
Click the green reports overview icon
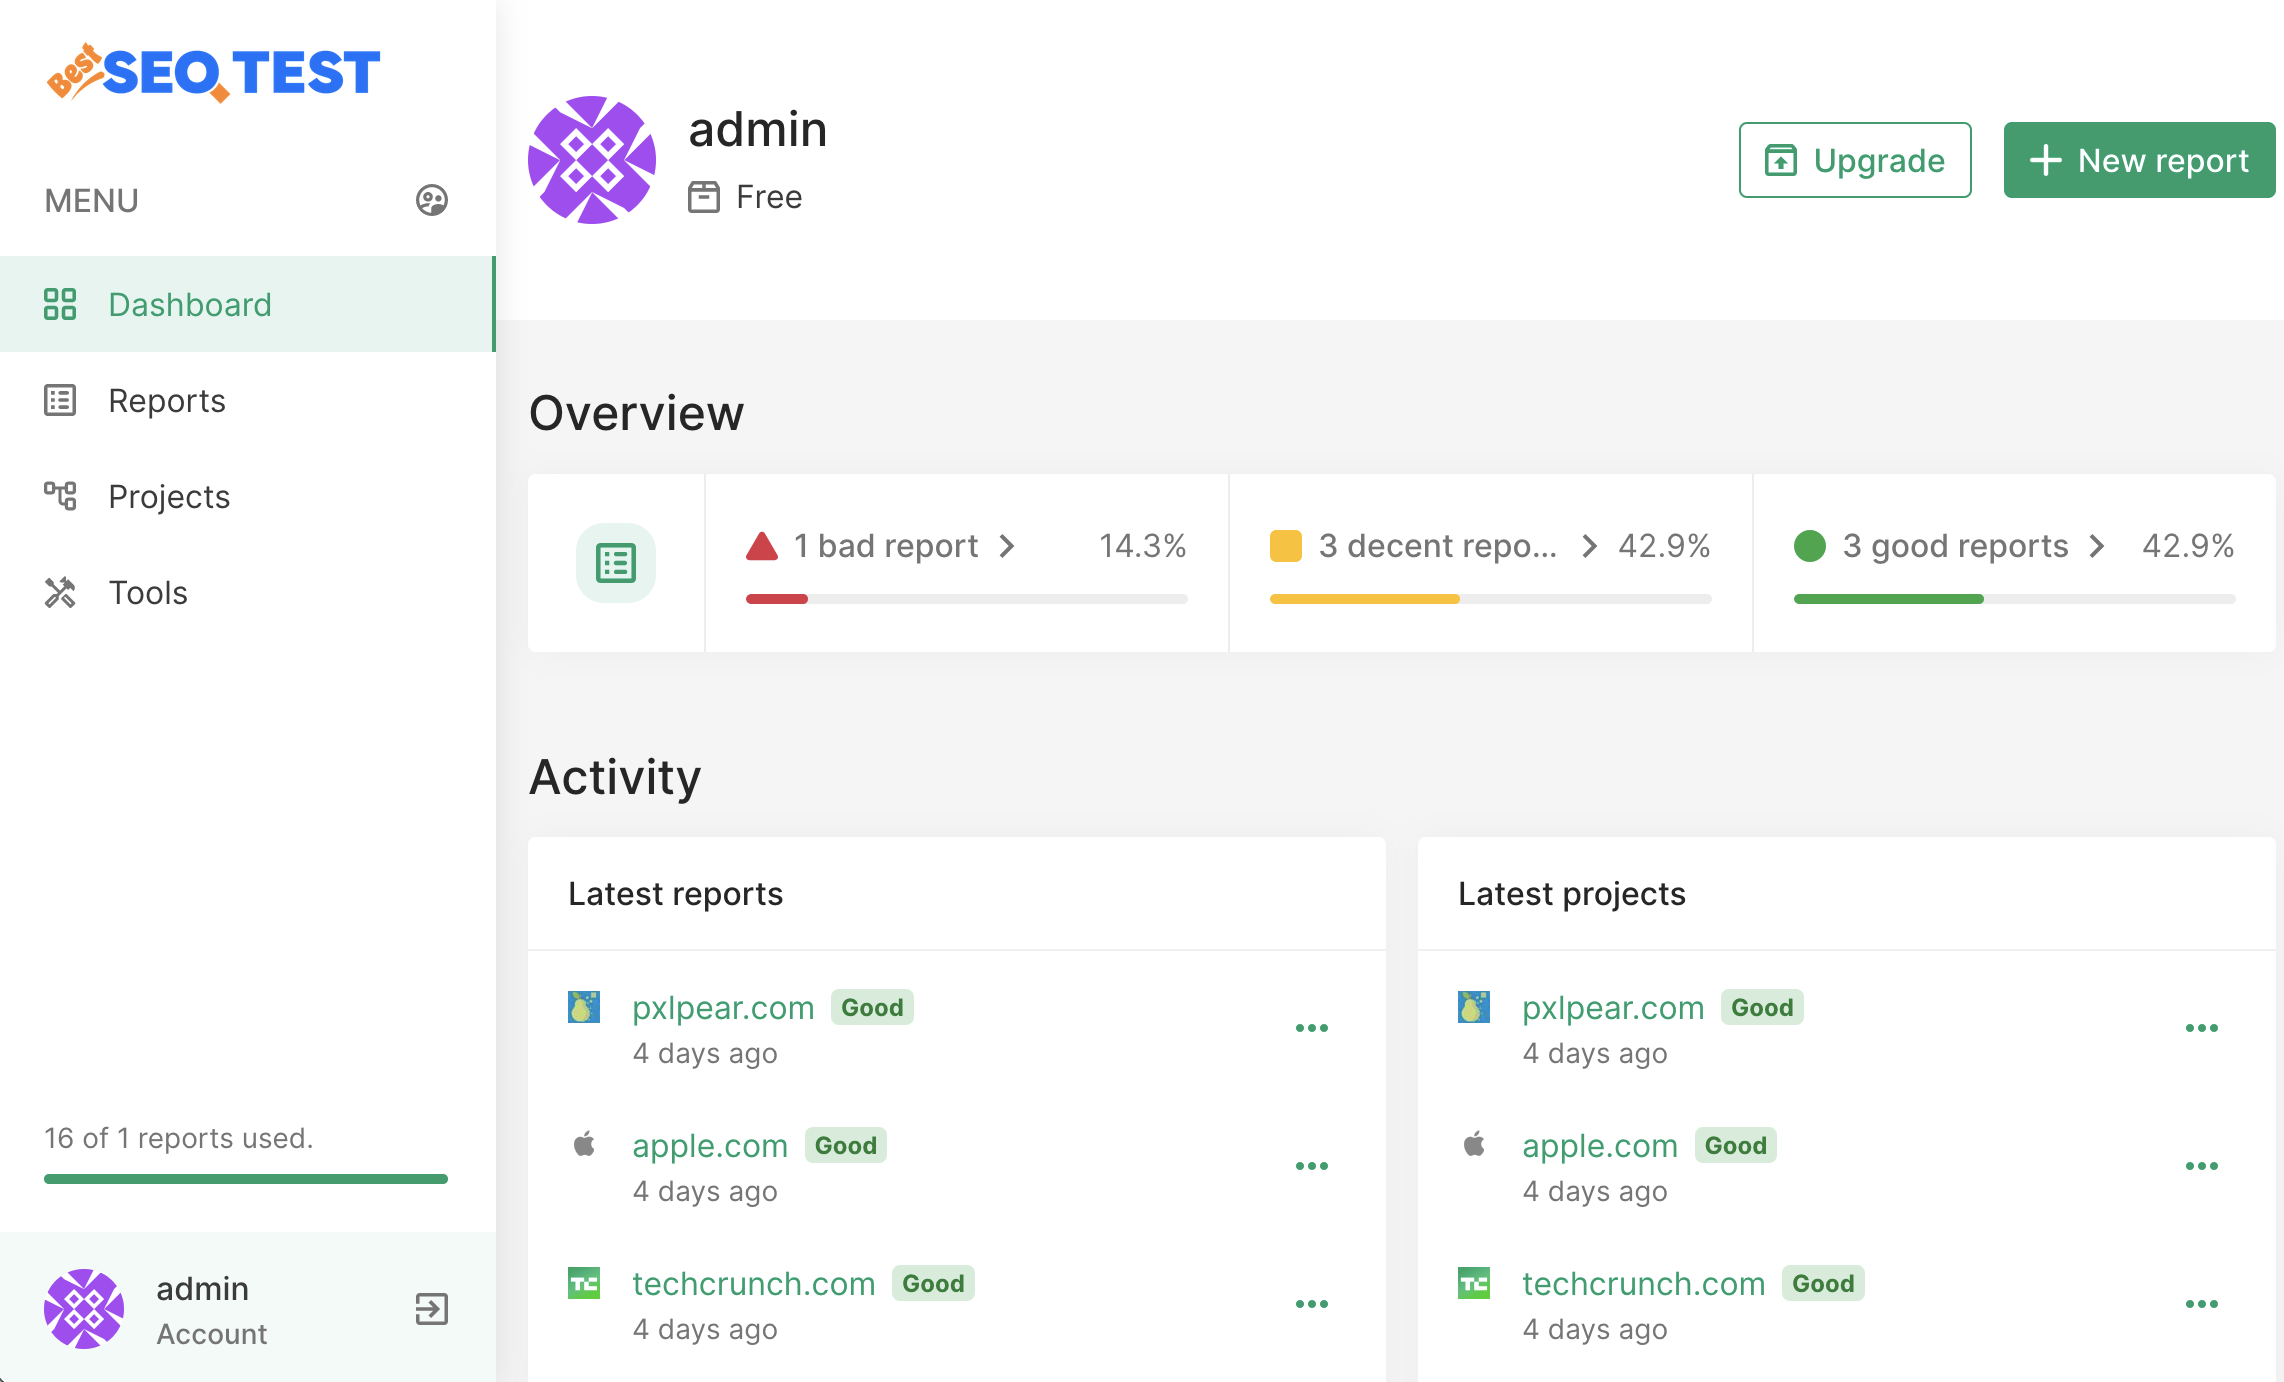pos(616,563)
